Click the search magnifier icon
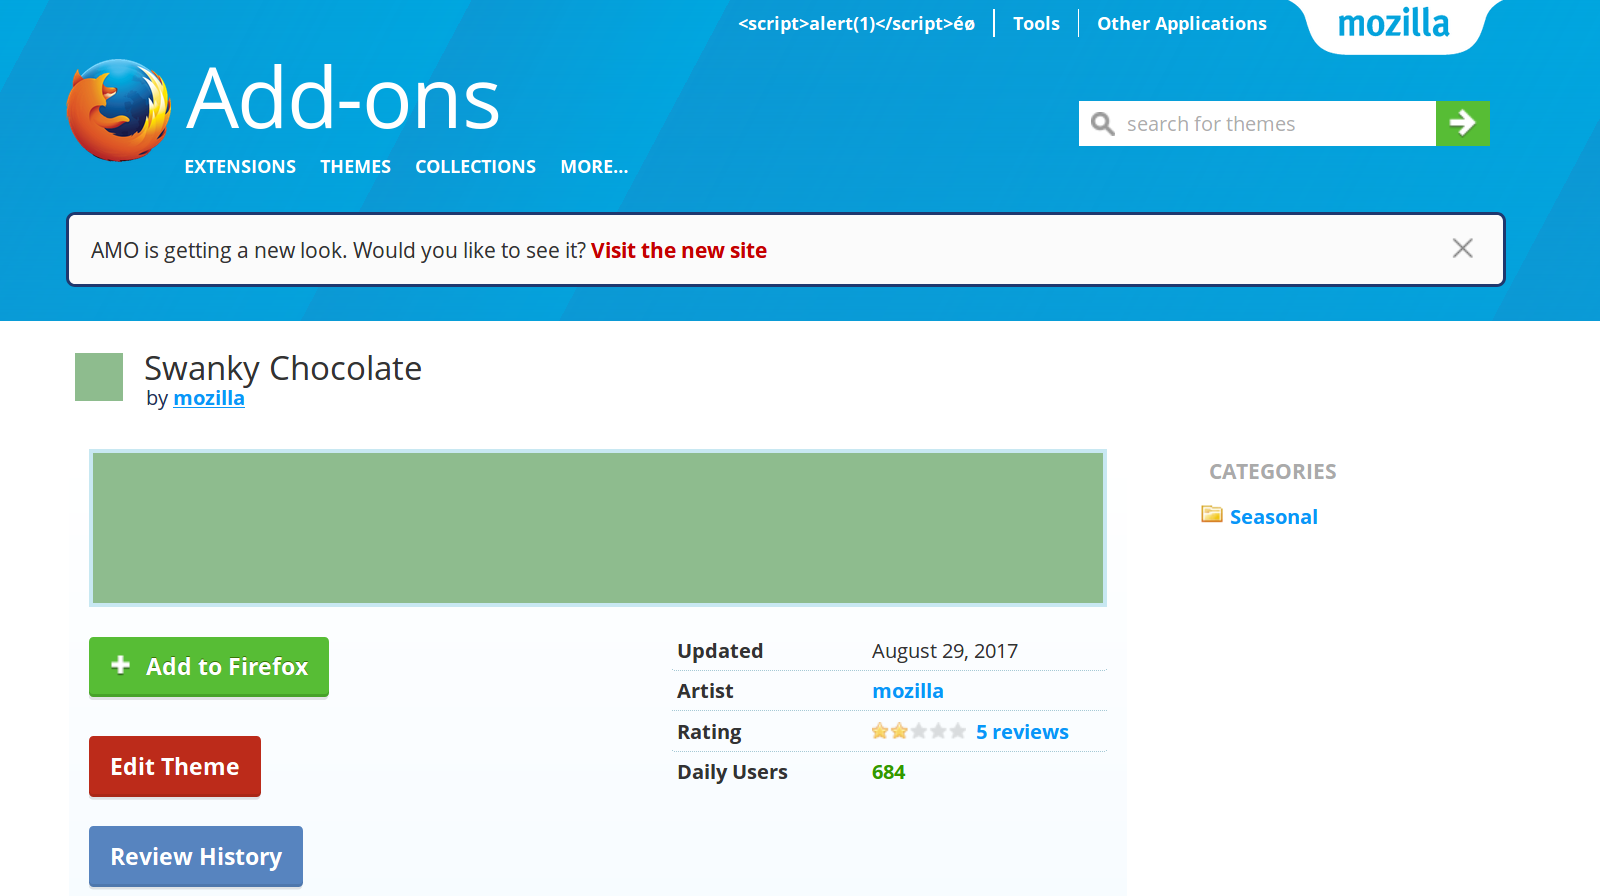This screenshot has height=896, width=1600. (1102, 124)
